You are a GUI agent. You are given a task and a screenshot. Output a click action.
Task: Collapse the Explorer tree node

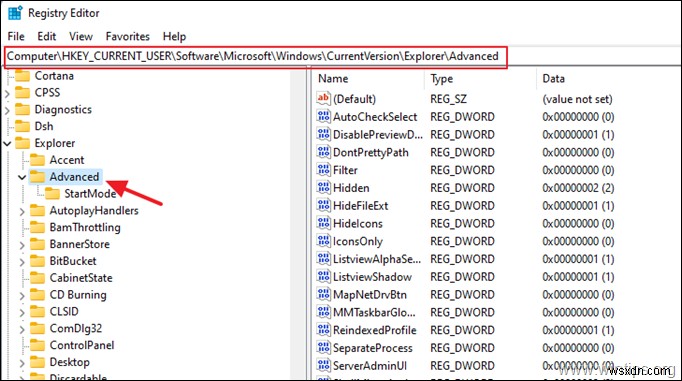[7, 143]
